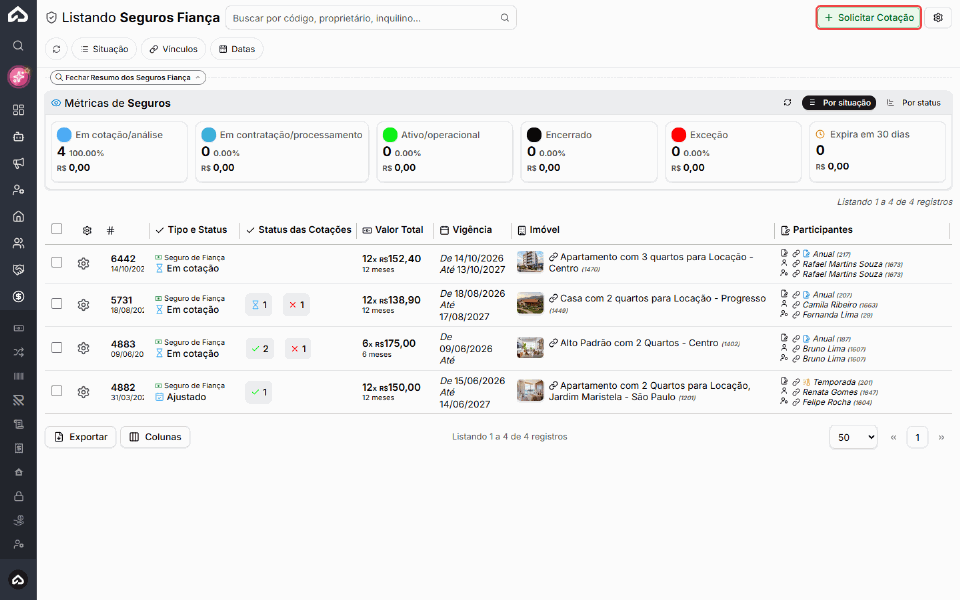The height and width of the screenshot is (600, 960).
Task: Open the gear menu for record 4883
Action: coord(84,348)
